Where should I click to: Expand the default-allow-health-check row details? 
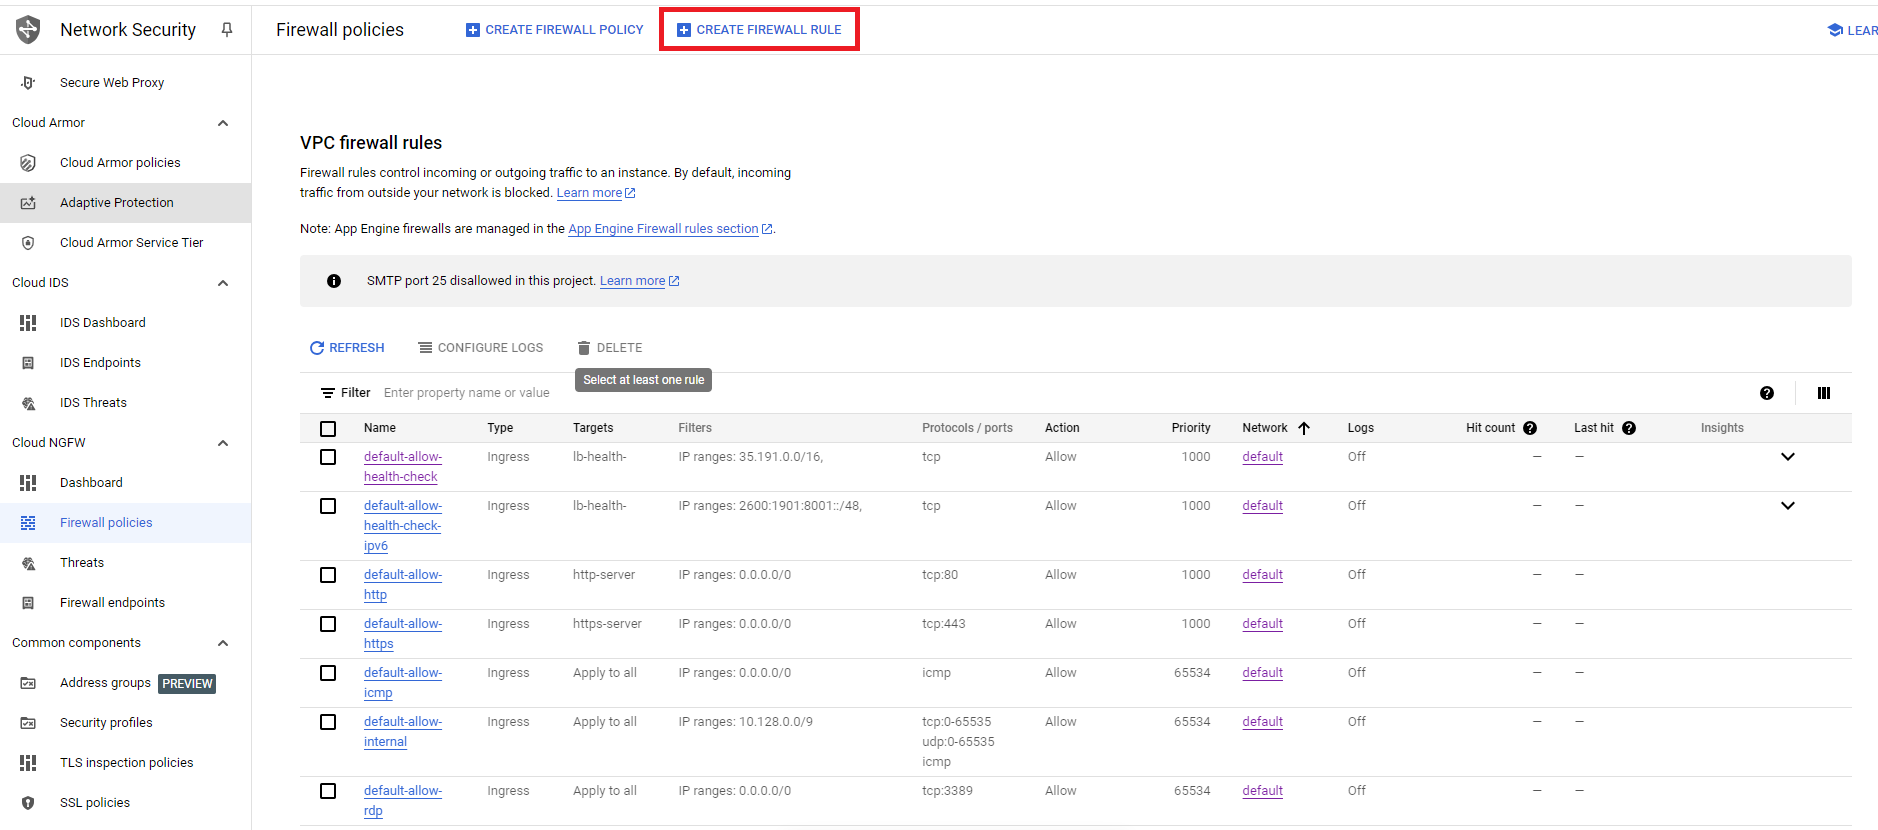tap(1788, 457)
